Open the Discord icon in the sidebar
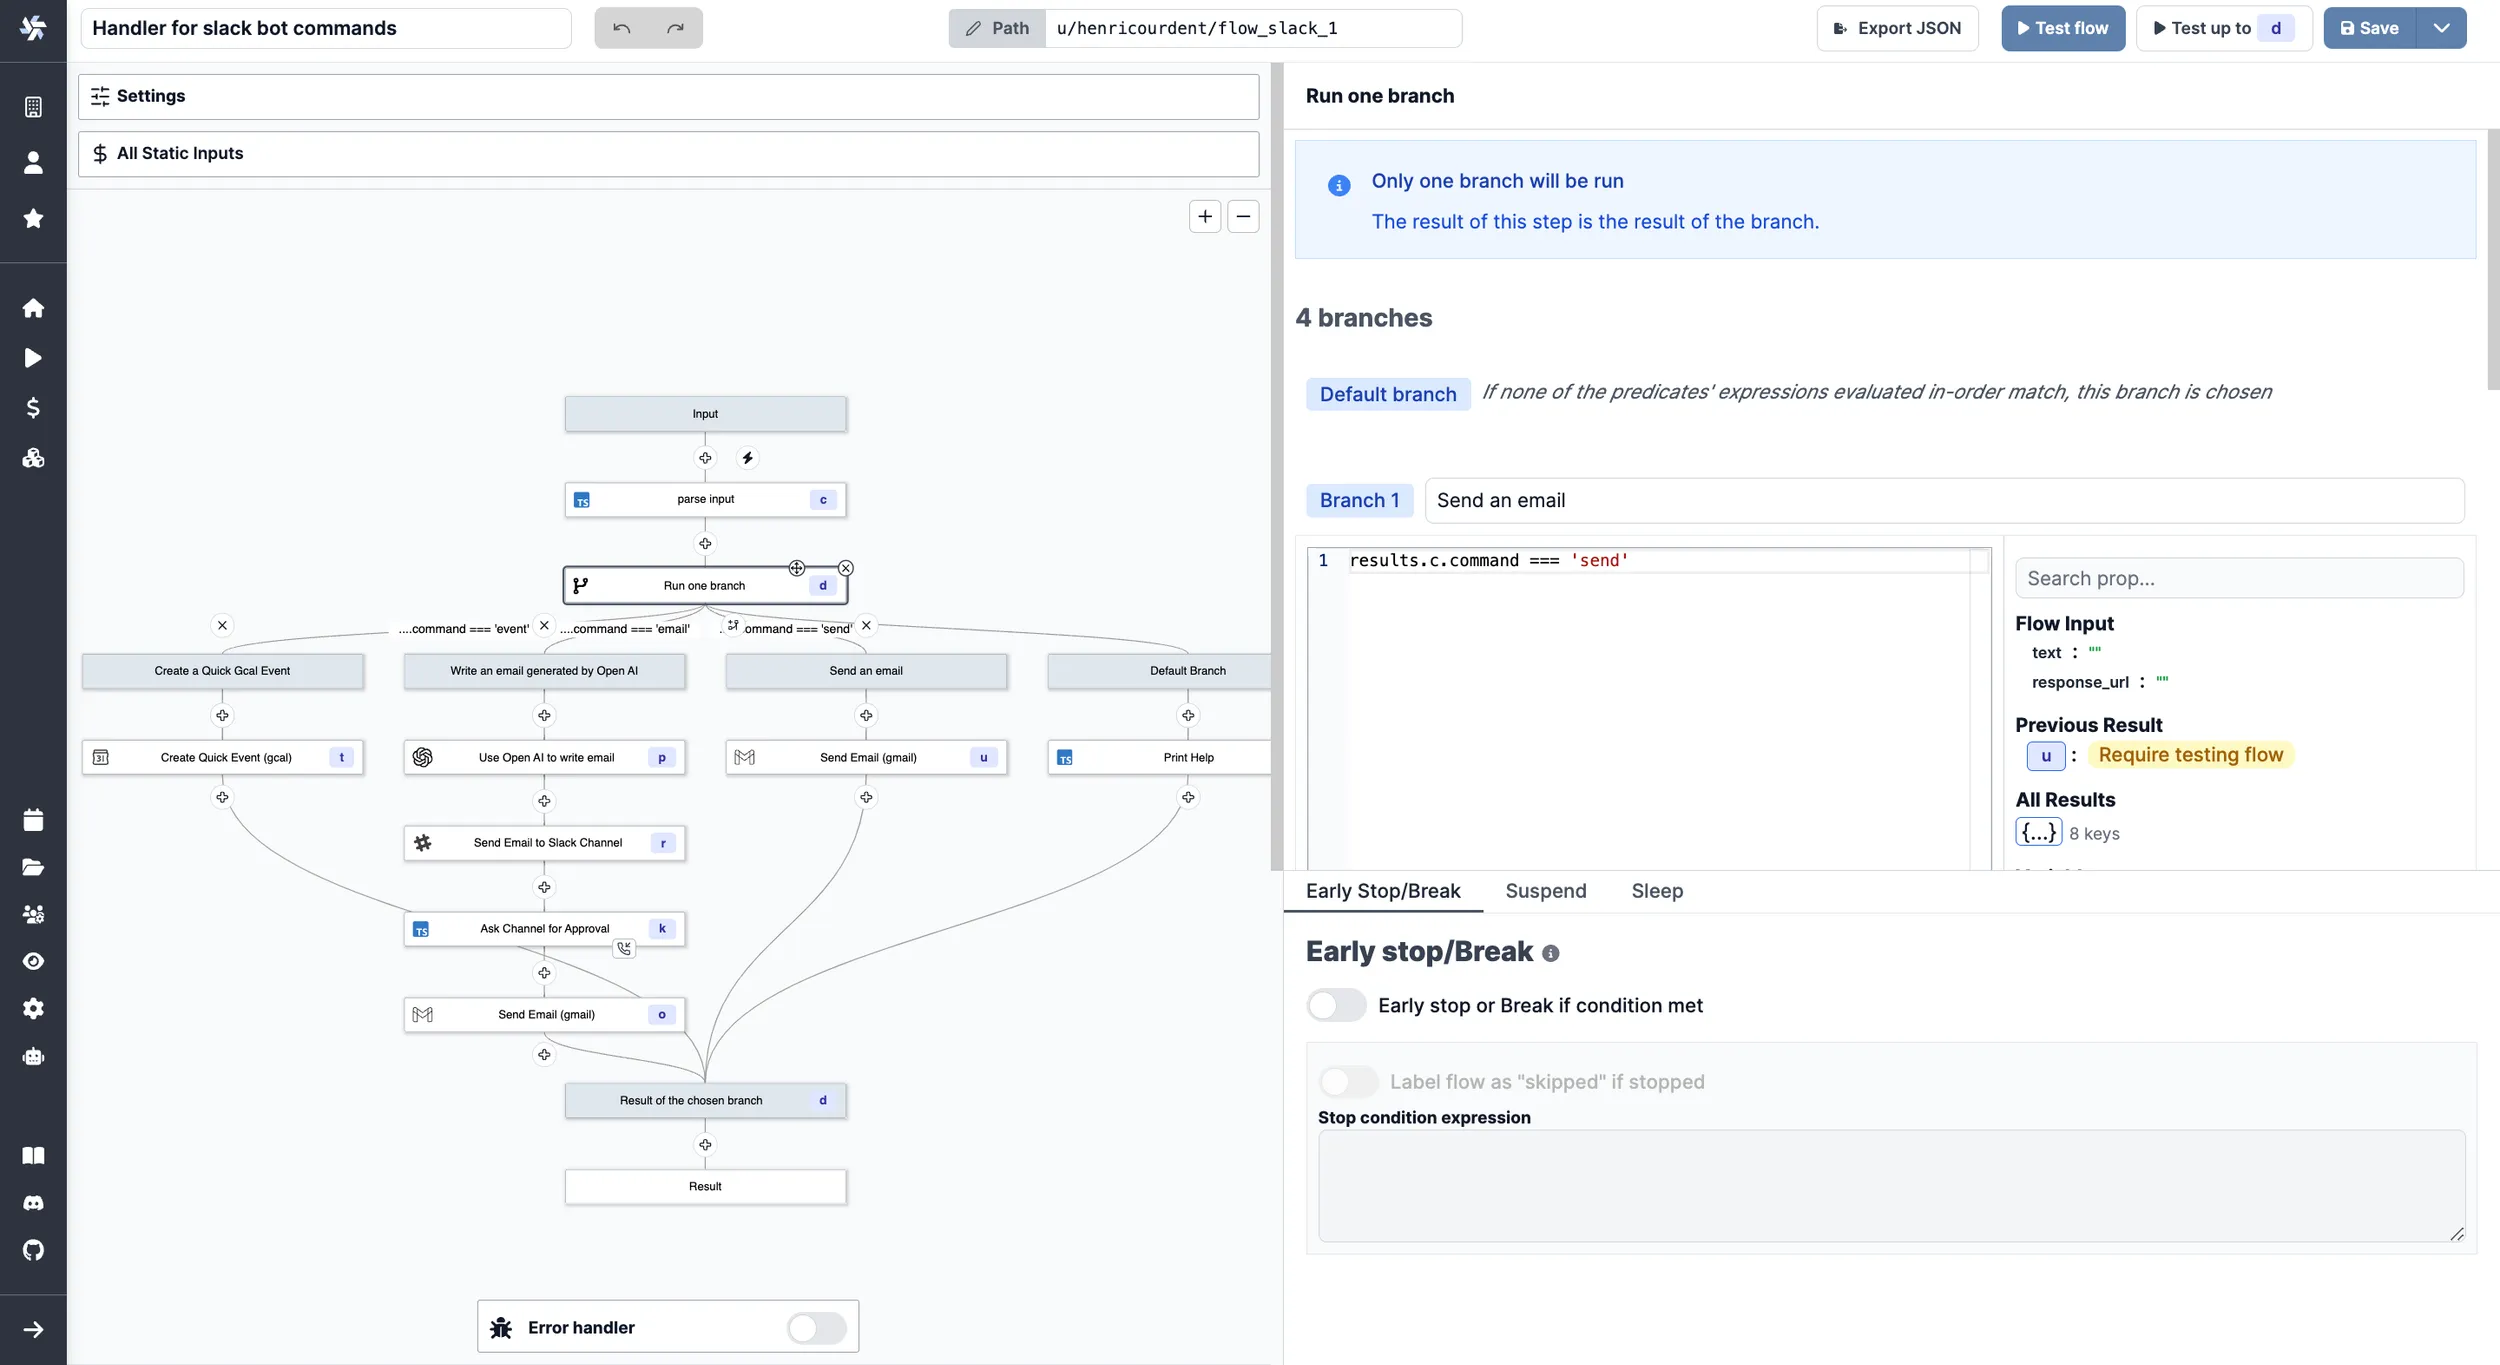Screen dimensions: 2500x1365 (x=33, y=1203)
